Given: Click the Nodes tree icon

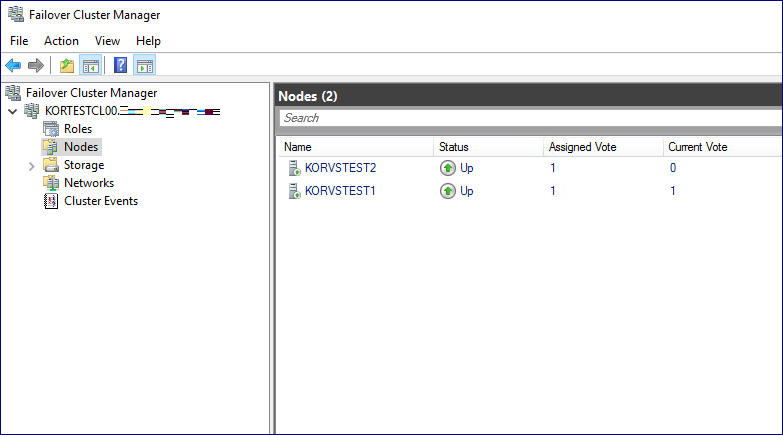Looking at the screenshot, I should pyautogui.click(x=51, y=147).
